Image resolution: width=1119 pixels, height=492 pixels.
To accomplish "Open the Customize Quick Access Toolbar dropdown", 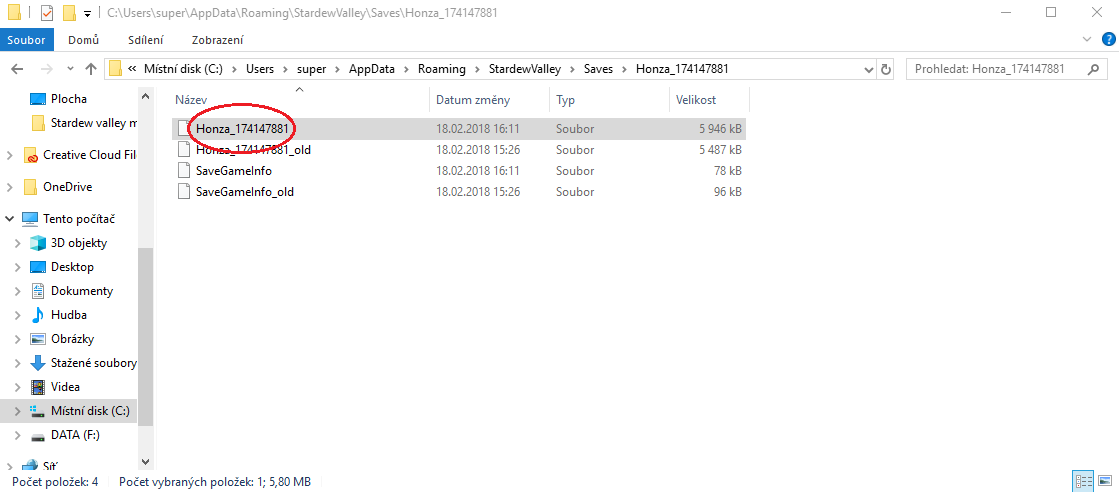I will (87, 14).
